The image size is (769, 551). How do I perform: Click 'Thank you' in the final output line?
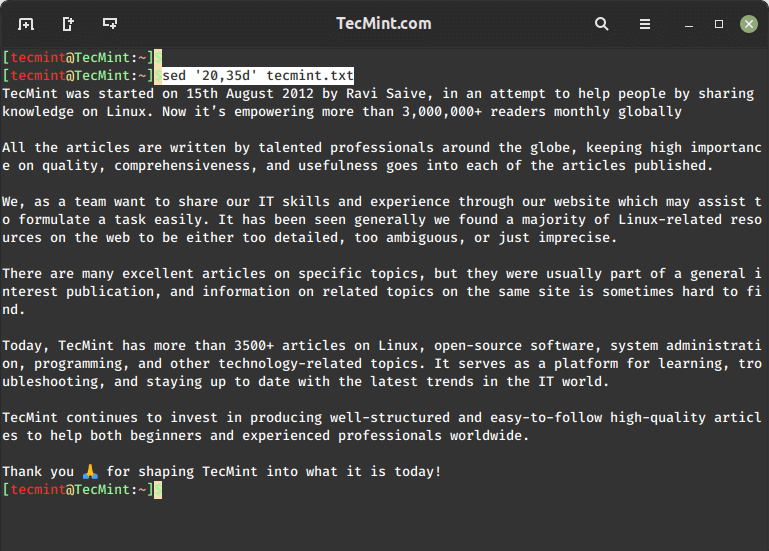pos(38,472)
